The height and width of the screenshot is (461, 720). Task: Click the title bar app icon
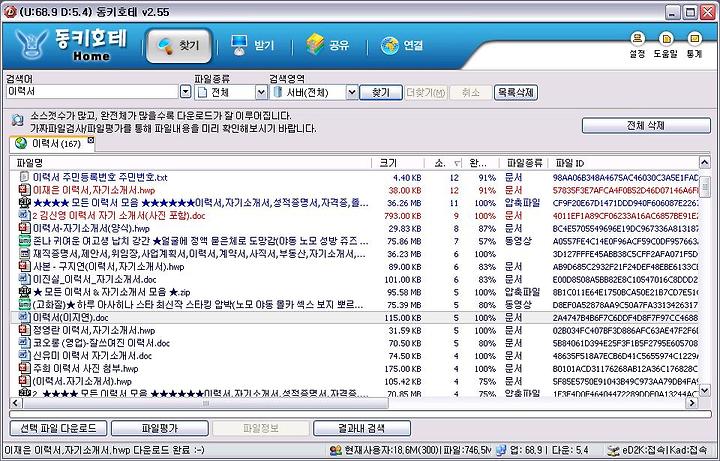tap(9, 12)
